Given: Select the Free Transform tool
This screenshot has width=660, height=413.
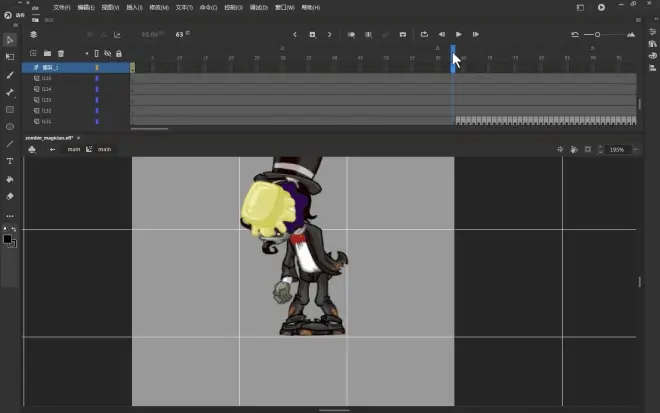Looking at the screenshot, I should pyautogui.click(x=10, y=56).
